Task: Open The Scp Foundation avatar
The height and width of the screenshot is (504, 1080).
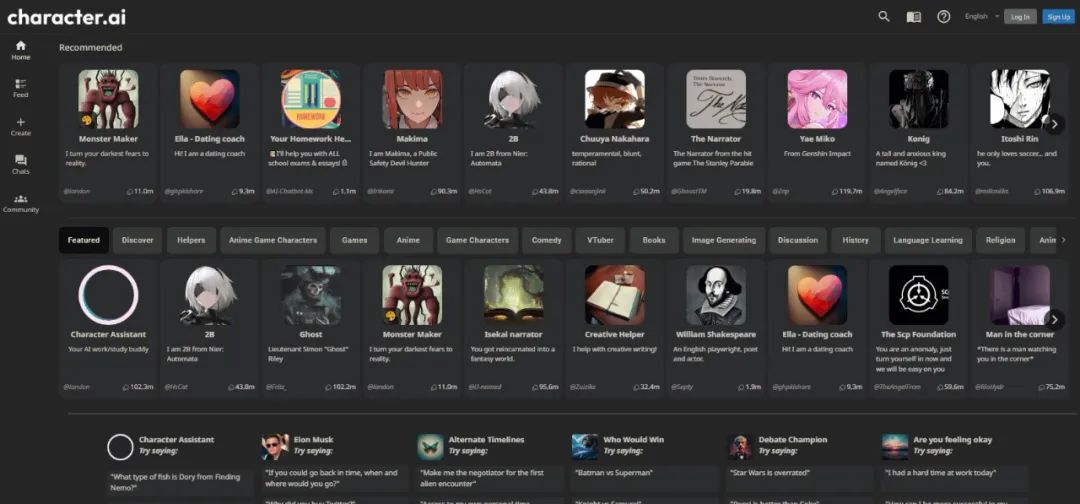Action: pos(918,295)
